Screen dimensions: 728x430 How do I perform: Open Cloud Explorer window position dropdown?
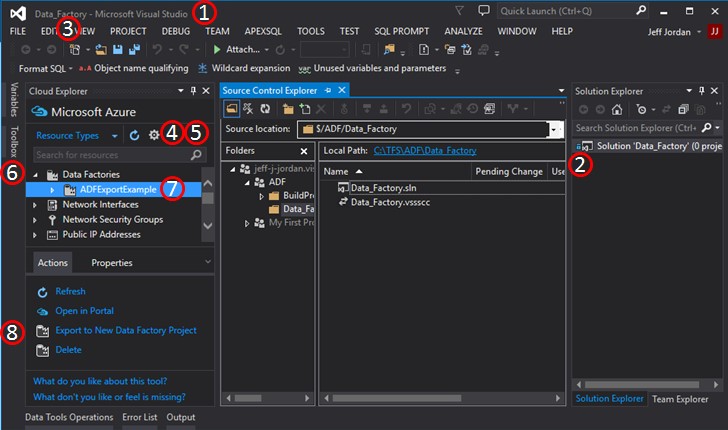tap(181, 91)
